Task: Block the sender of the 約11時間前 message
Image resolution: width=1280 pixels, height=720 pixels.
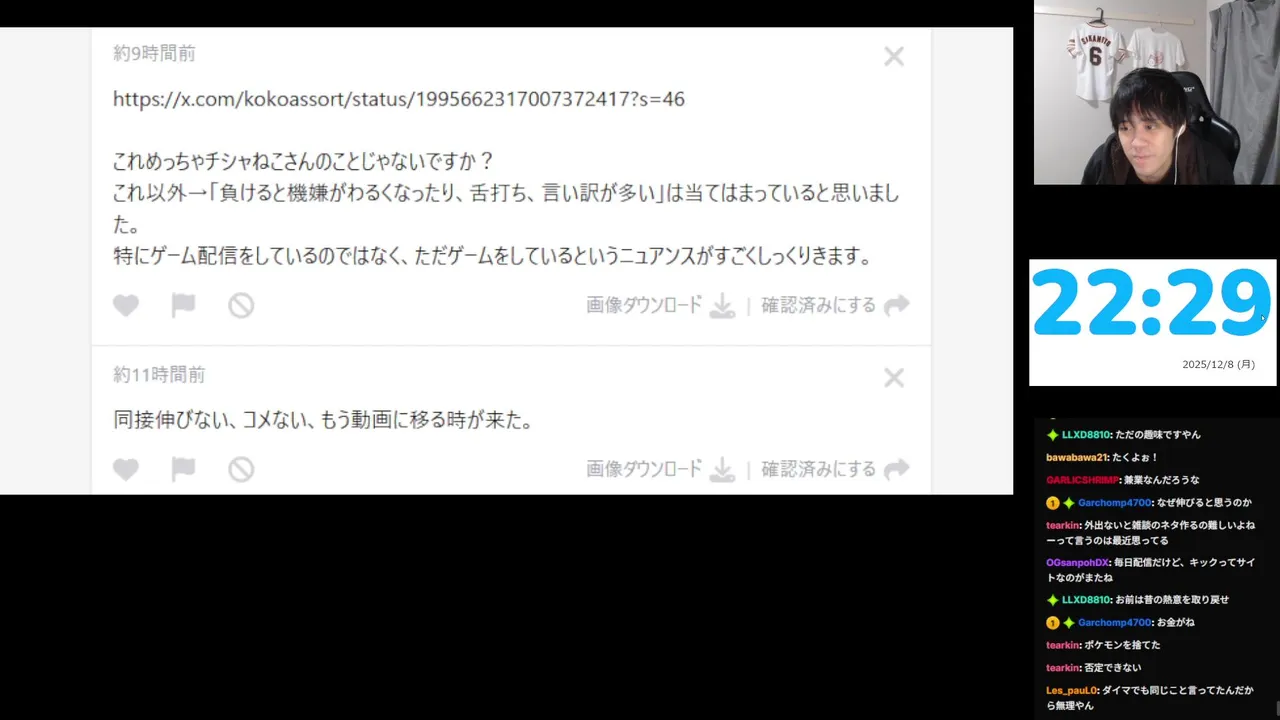Action: 241,469
